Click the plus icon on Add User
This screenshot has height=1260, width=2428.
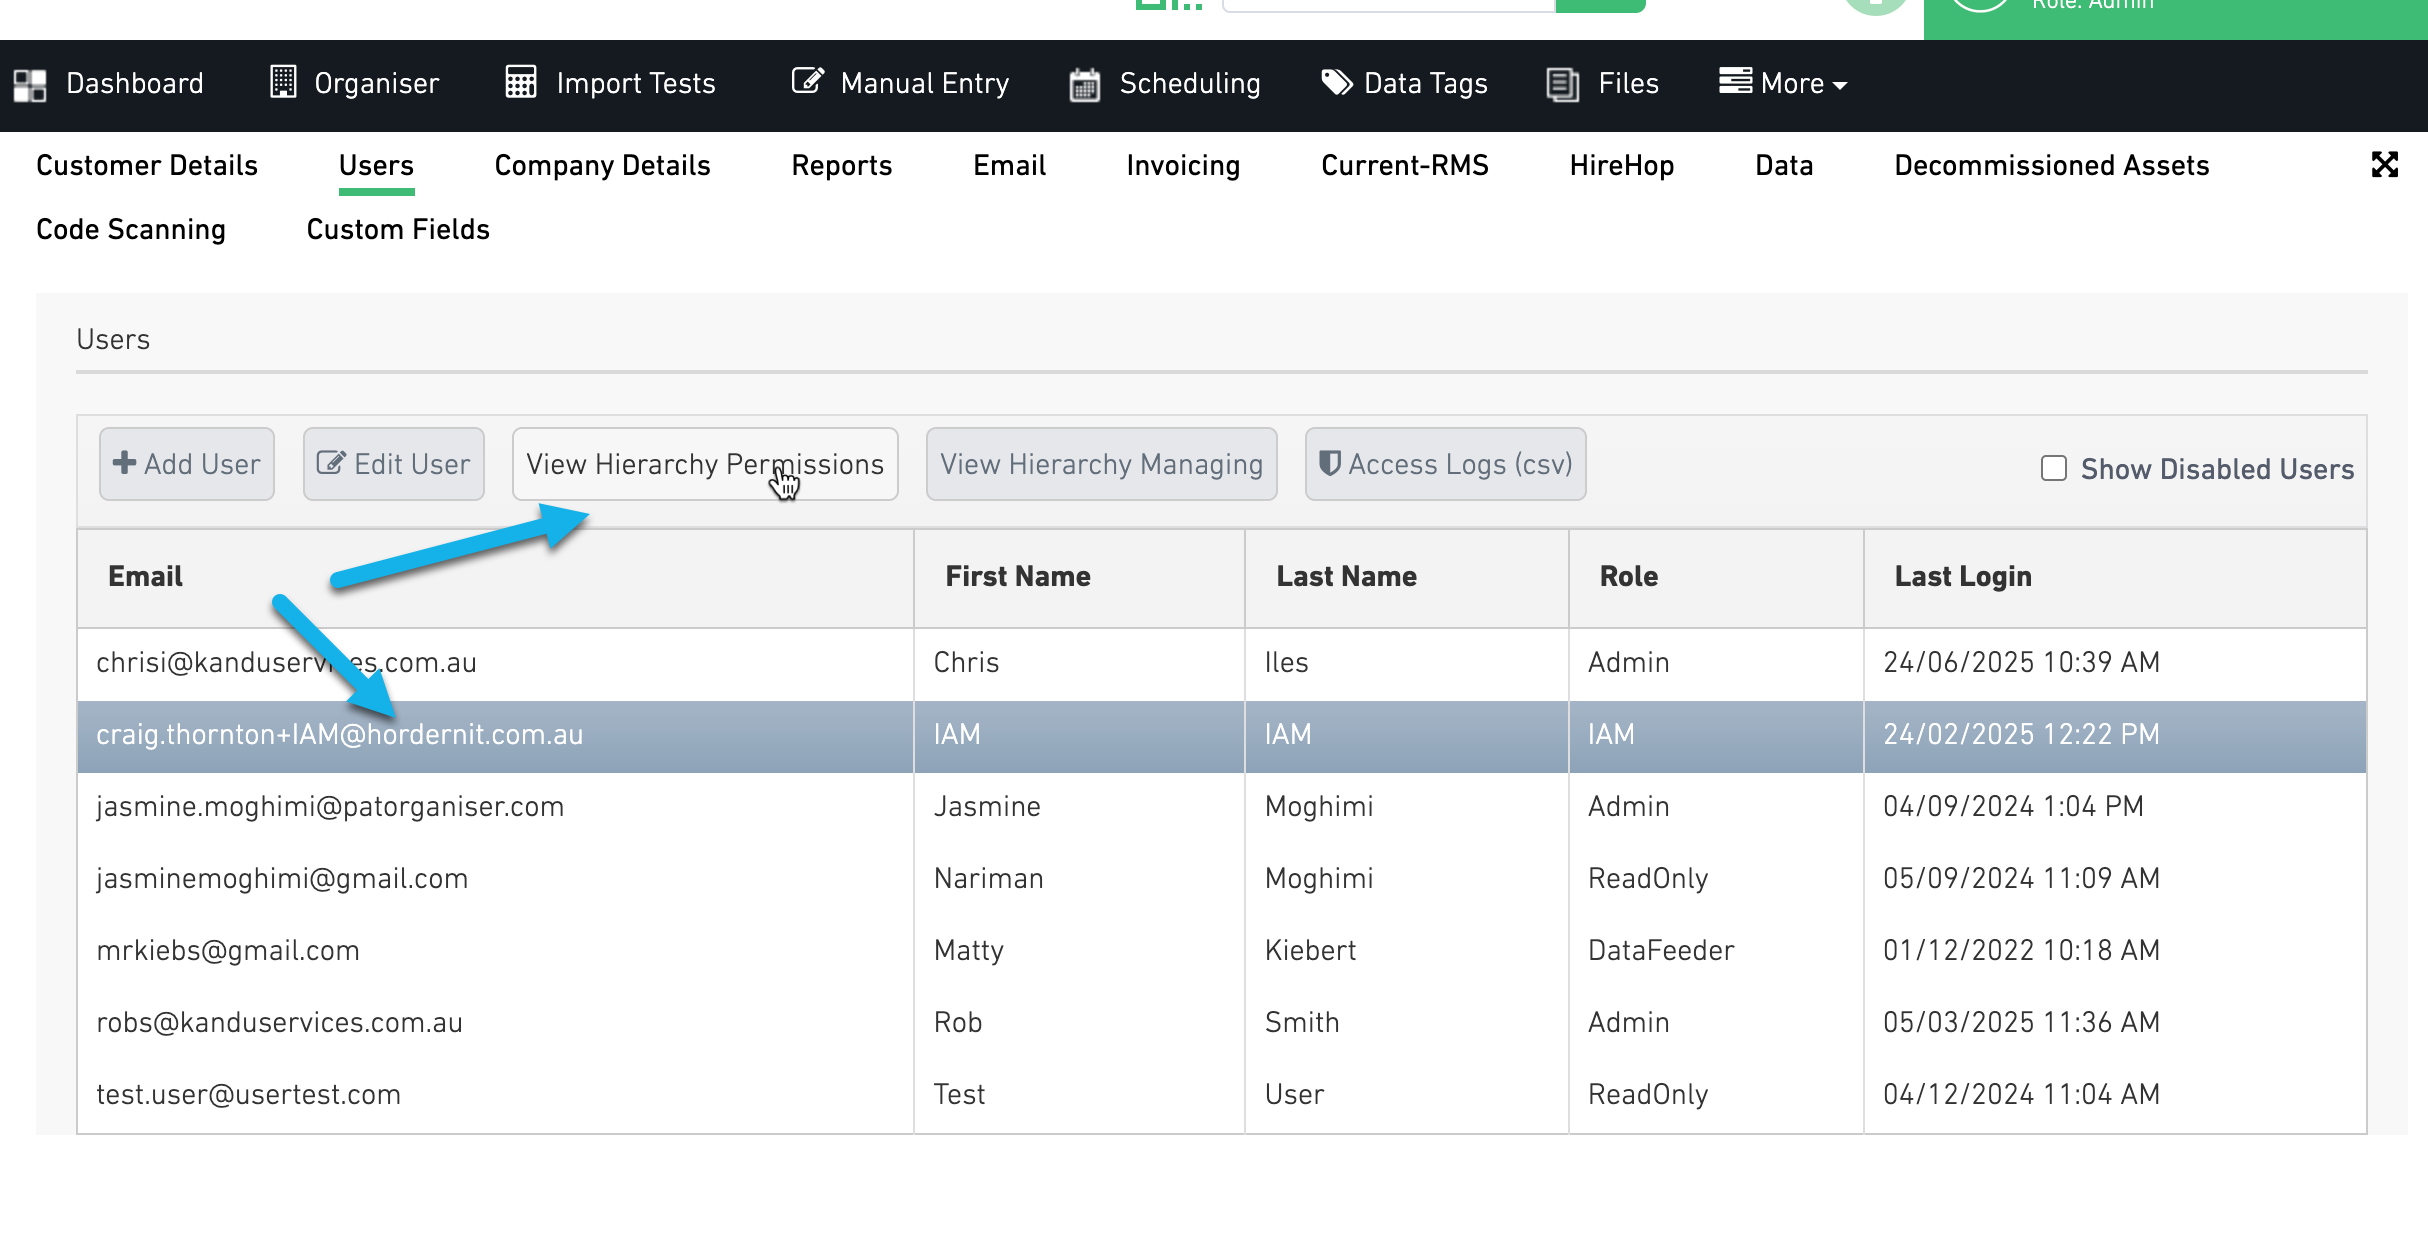point(125,463)
